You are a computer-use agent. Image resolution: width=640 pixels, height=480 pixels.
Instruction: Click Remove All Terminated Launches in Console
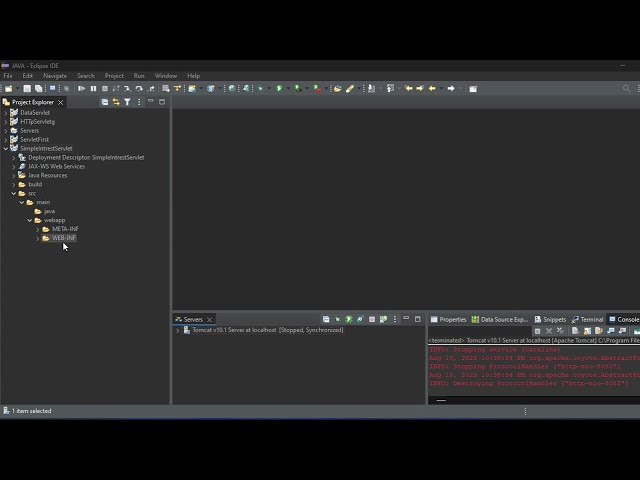(x=560, y=331)
